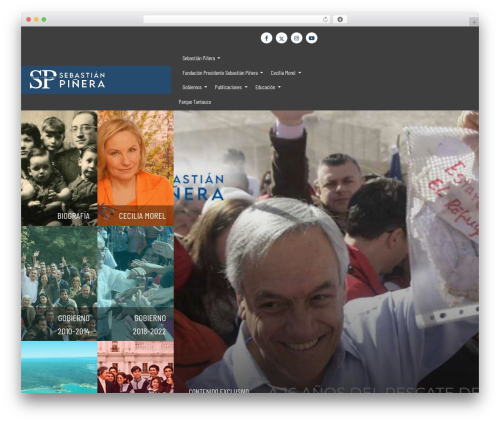The width and height of the screenshot is (500, 423).
Task: Open the Facebook social icon
Action: (x=266, y=38)
